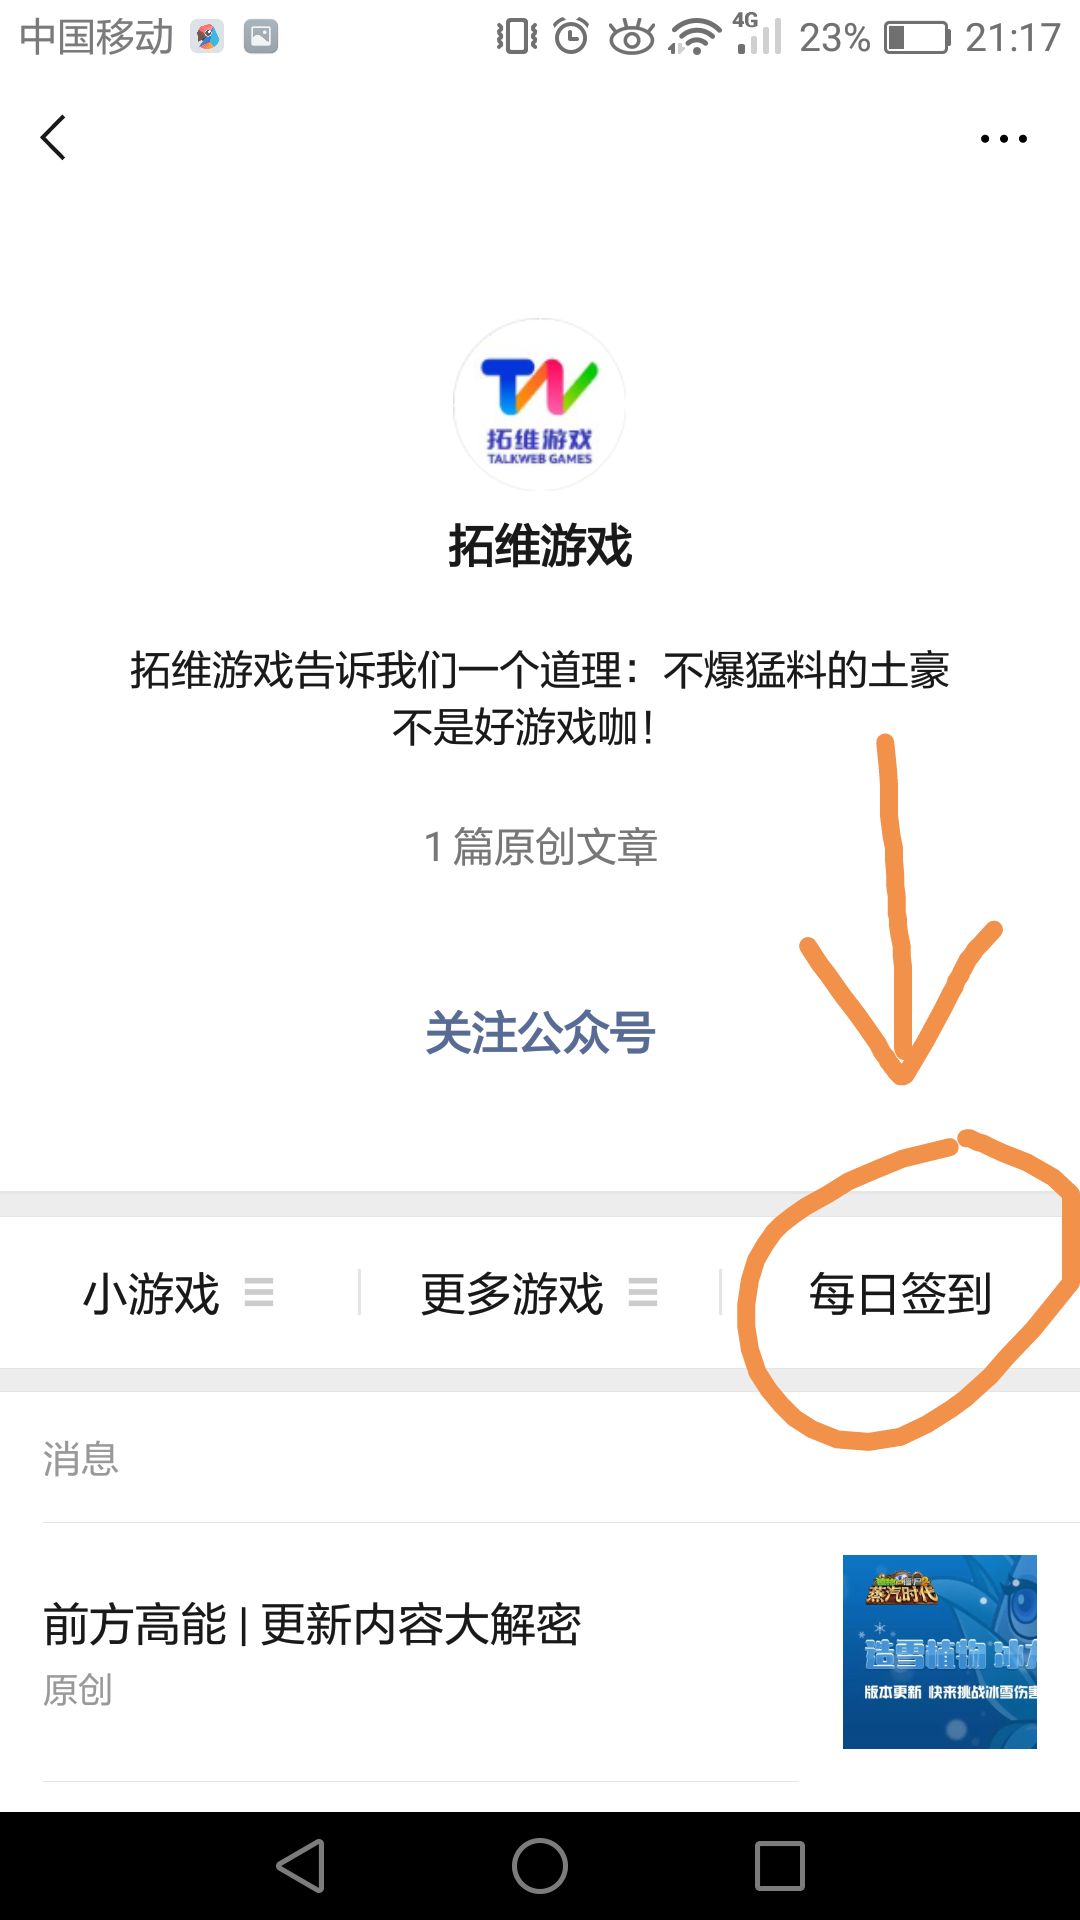1080x1920 pixels.
Task: Tap the 拓维游戏 account name title
Action: coord(540,546)
